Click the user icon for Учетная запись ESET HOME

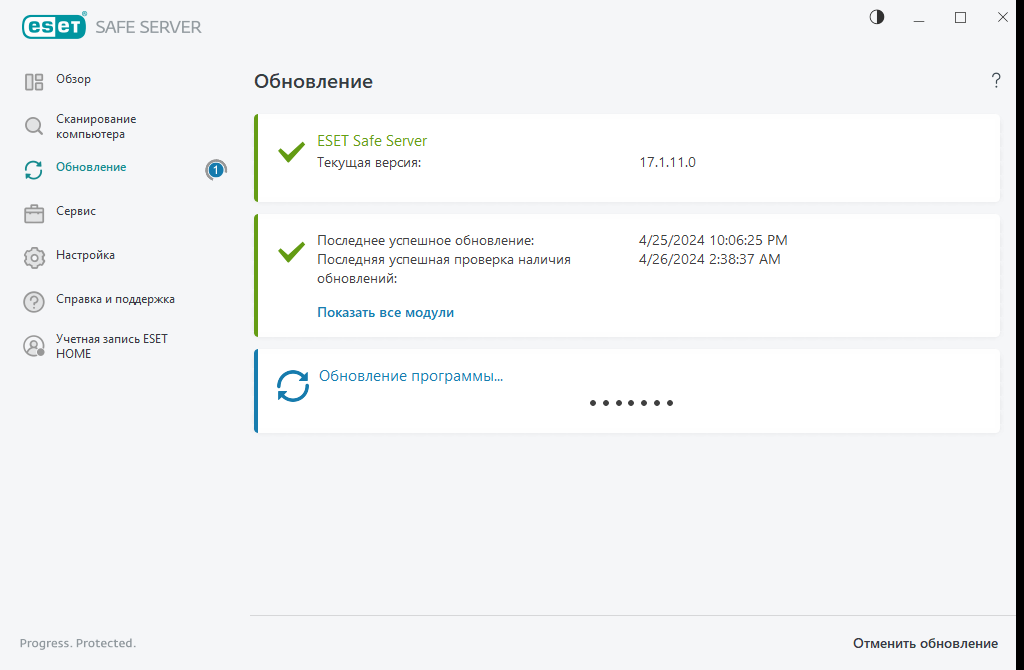34,346
